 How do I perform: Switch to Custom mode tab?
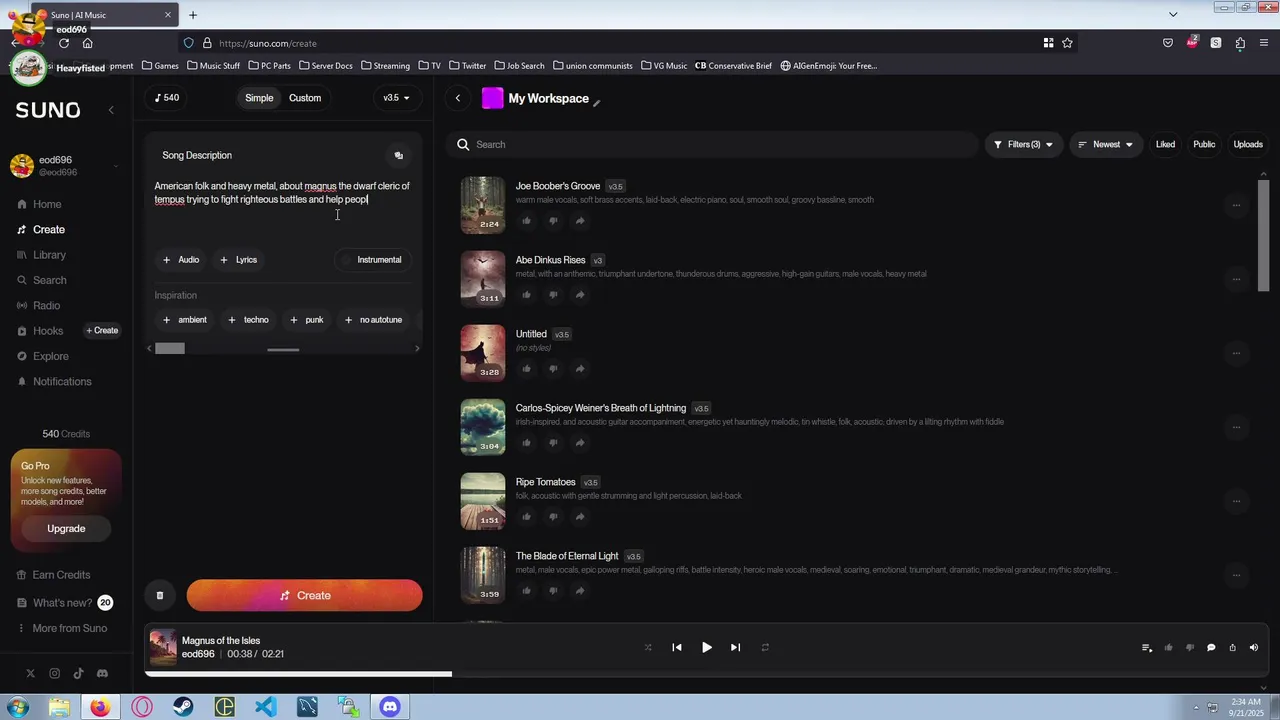pos(305,98)
